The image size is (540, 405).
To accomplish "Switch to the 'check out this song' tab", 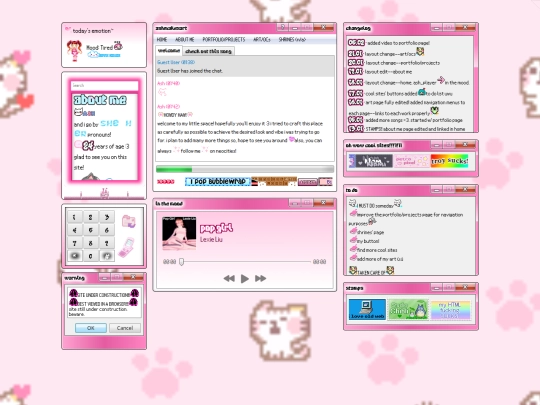I will click(208, 51).
